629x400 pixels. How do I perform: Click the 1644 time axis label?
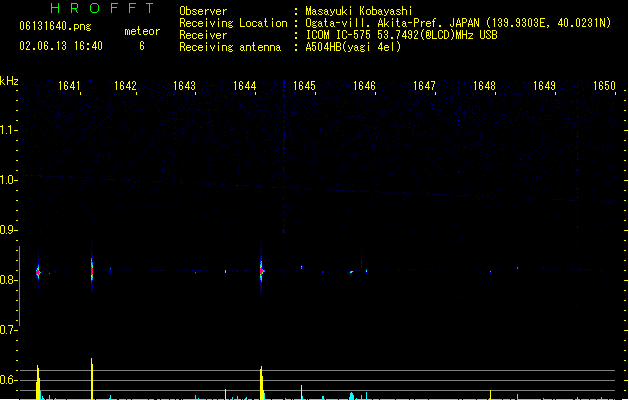(245, 86)
